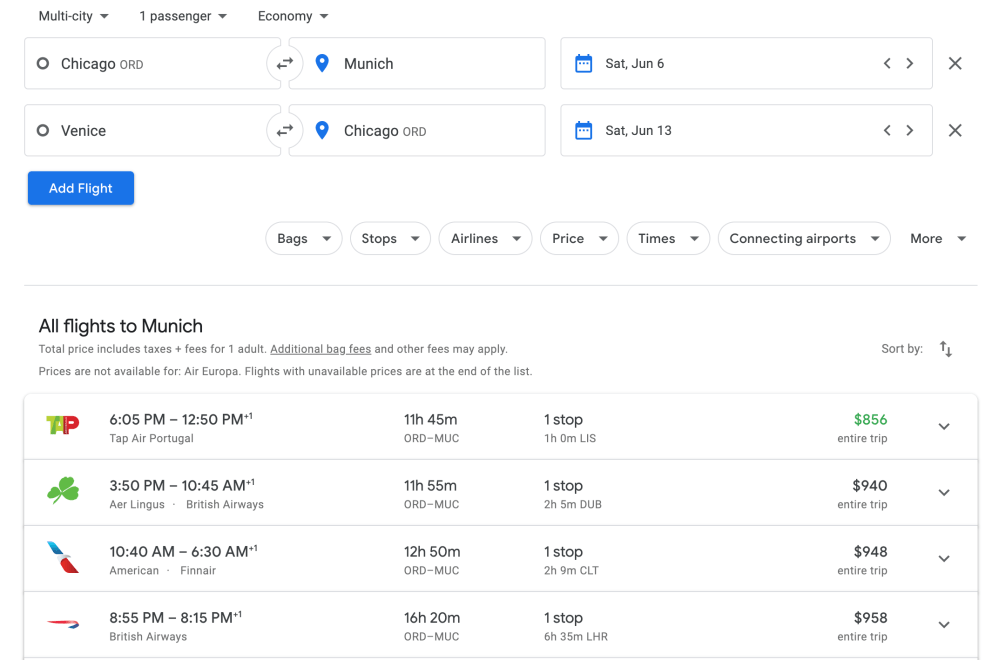Open the Connecting airports filter
Viewport: 999px width, 660px height.
[803, 239]
